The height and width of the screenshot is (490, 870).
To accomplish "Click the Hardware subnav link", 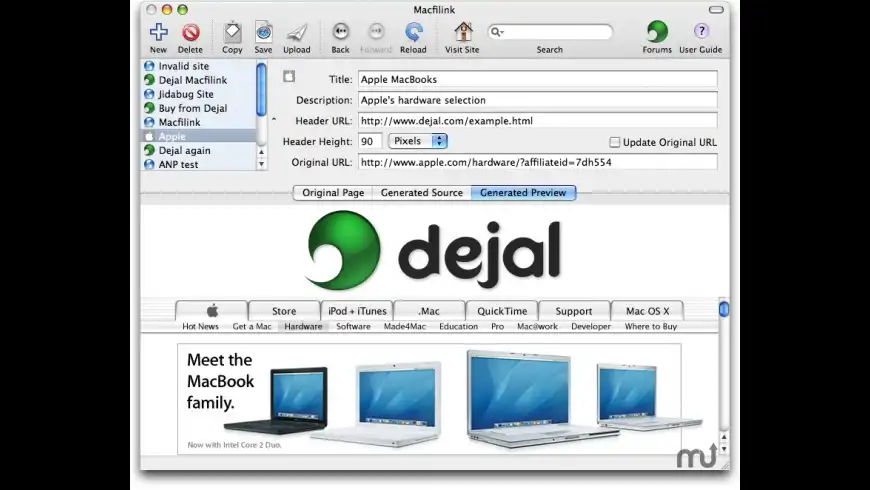I will pos(303,326).
